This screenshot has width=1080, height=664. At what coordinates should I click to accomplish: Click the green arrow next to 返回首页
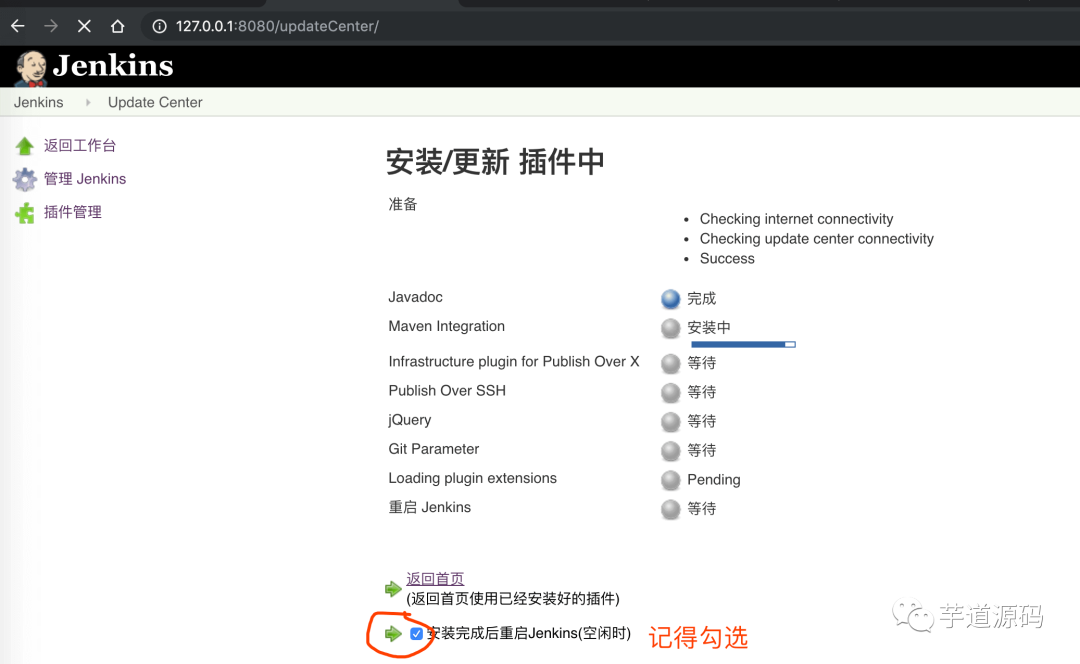[394, 589]
